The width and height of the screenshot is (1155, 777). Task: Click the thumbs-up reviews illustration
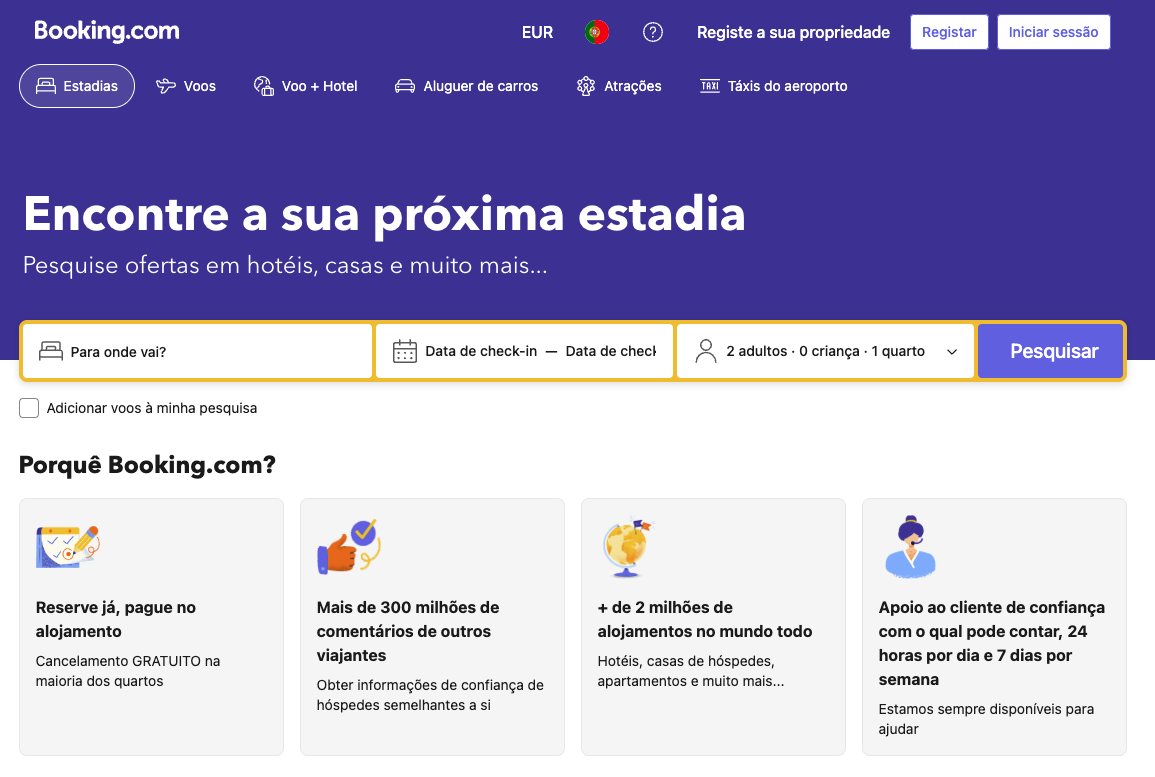(x=348, y=546)
